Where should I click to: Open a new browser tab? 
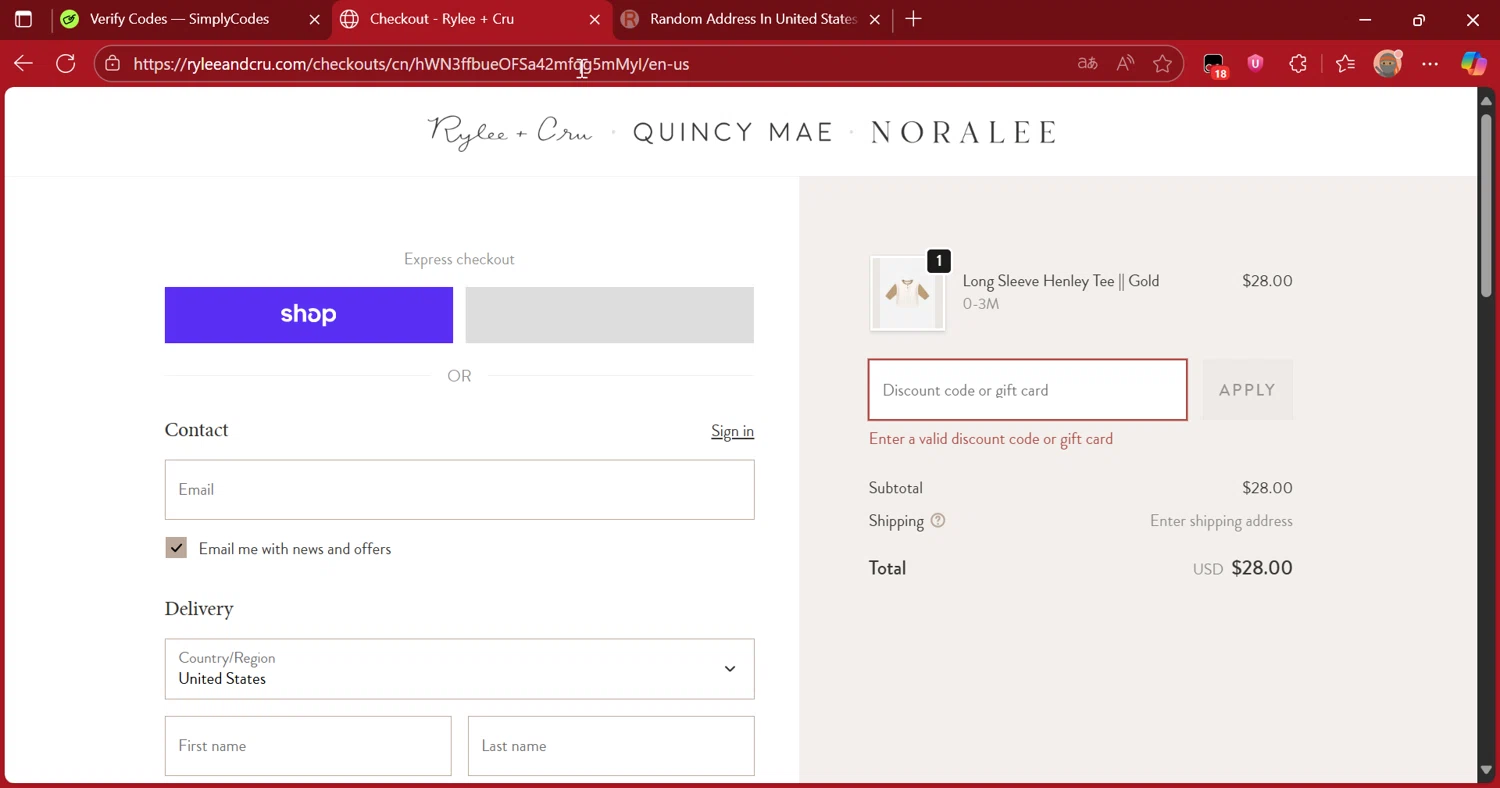click(x=913, y=19)
